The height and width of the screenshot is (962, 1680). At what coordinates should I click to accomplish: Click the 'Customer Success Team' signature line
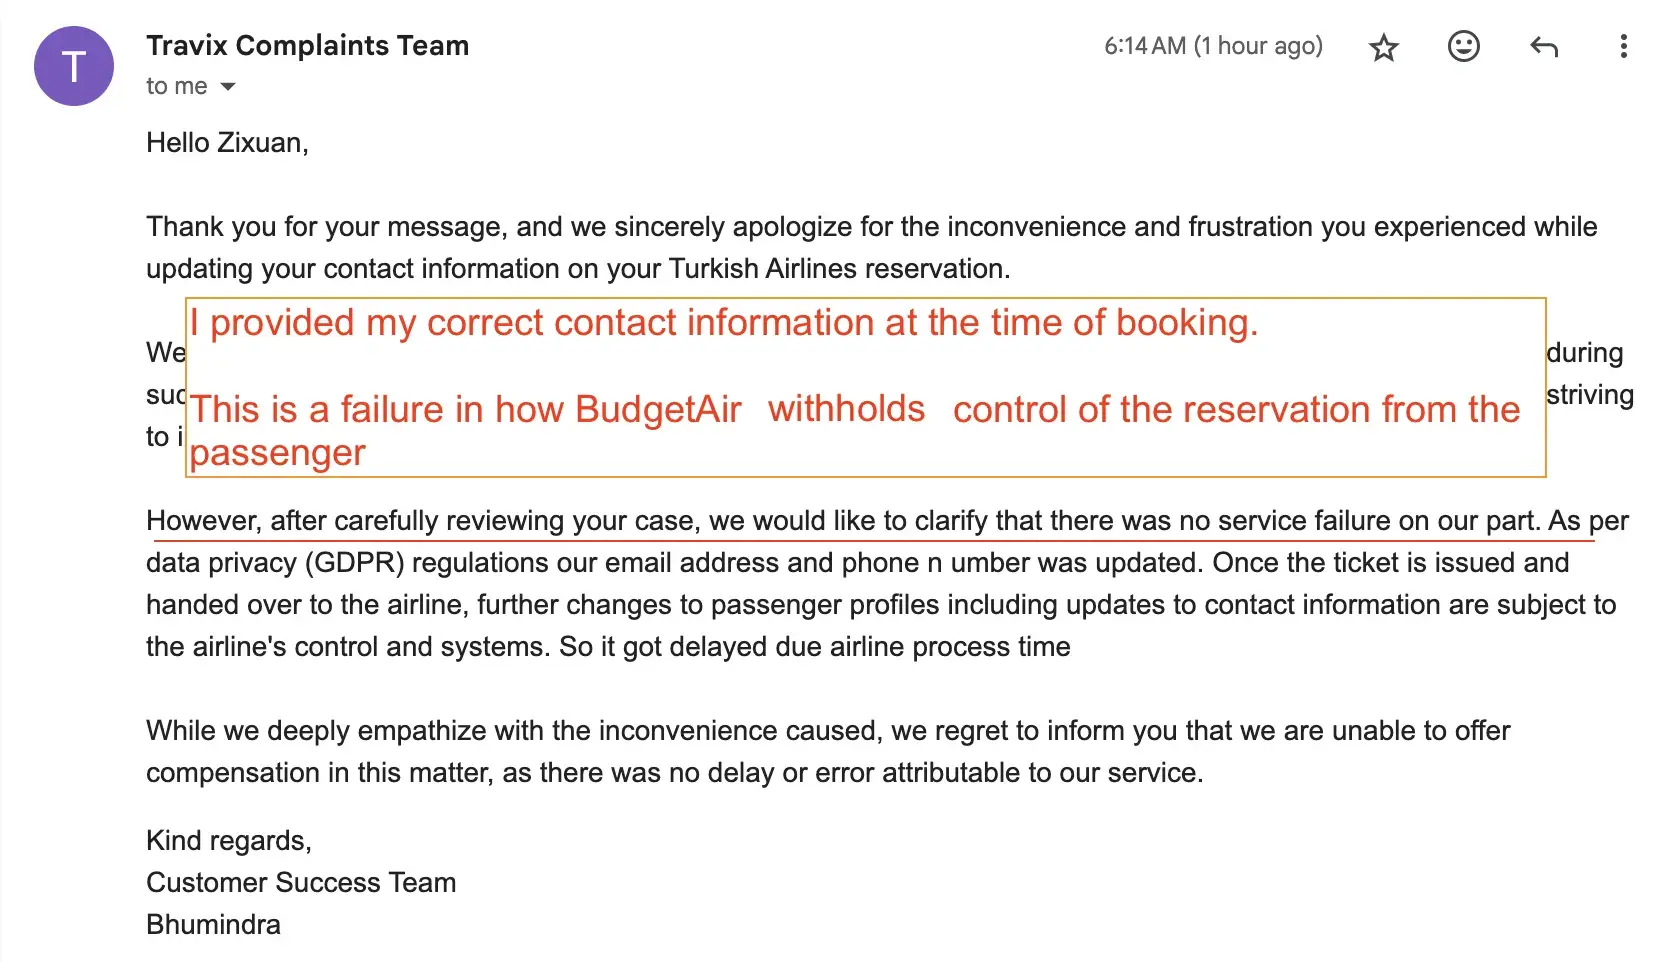[301, 883]
